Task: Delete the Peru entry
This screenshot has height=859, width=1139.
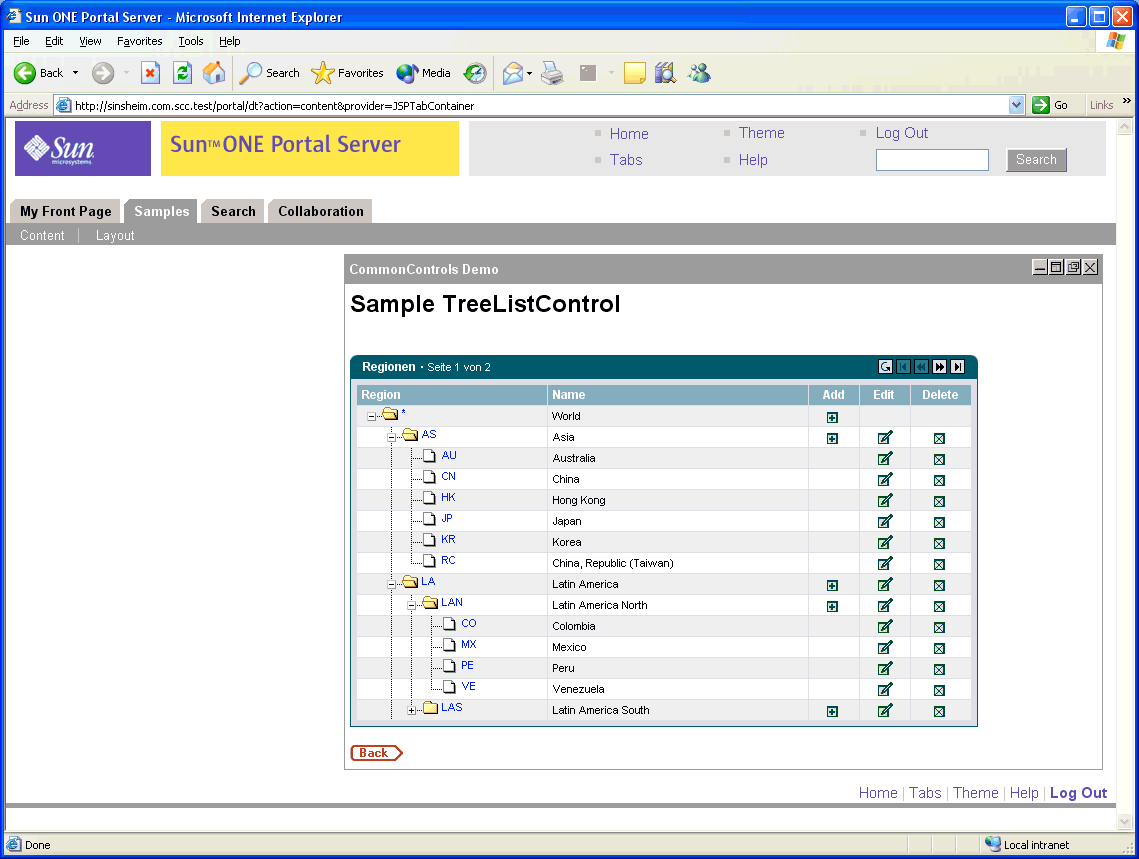Action: (939, 669)
